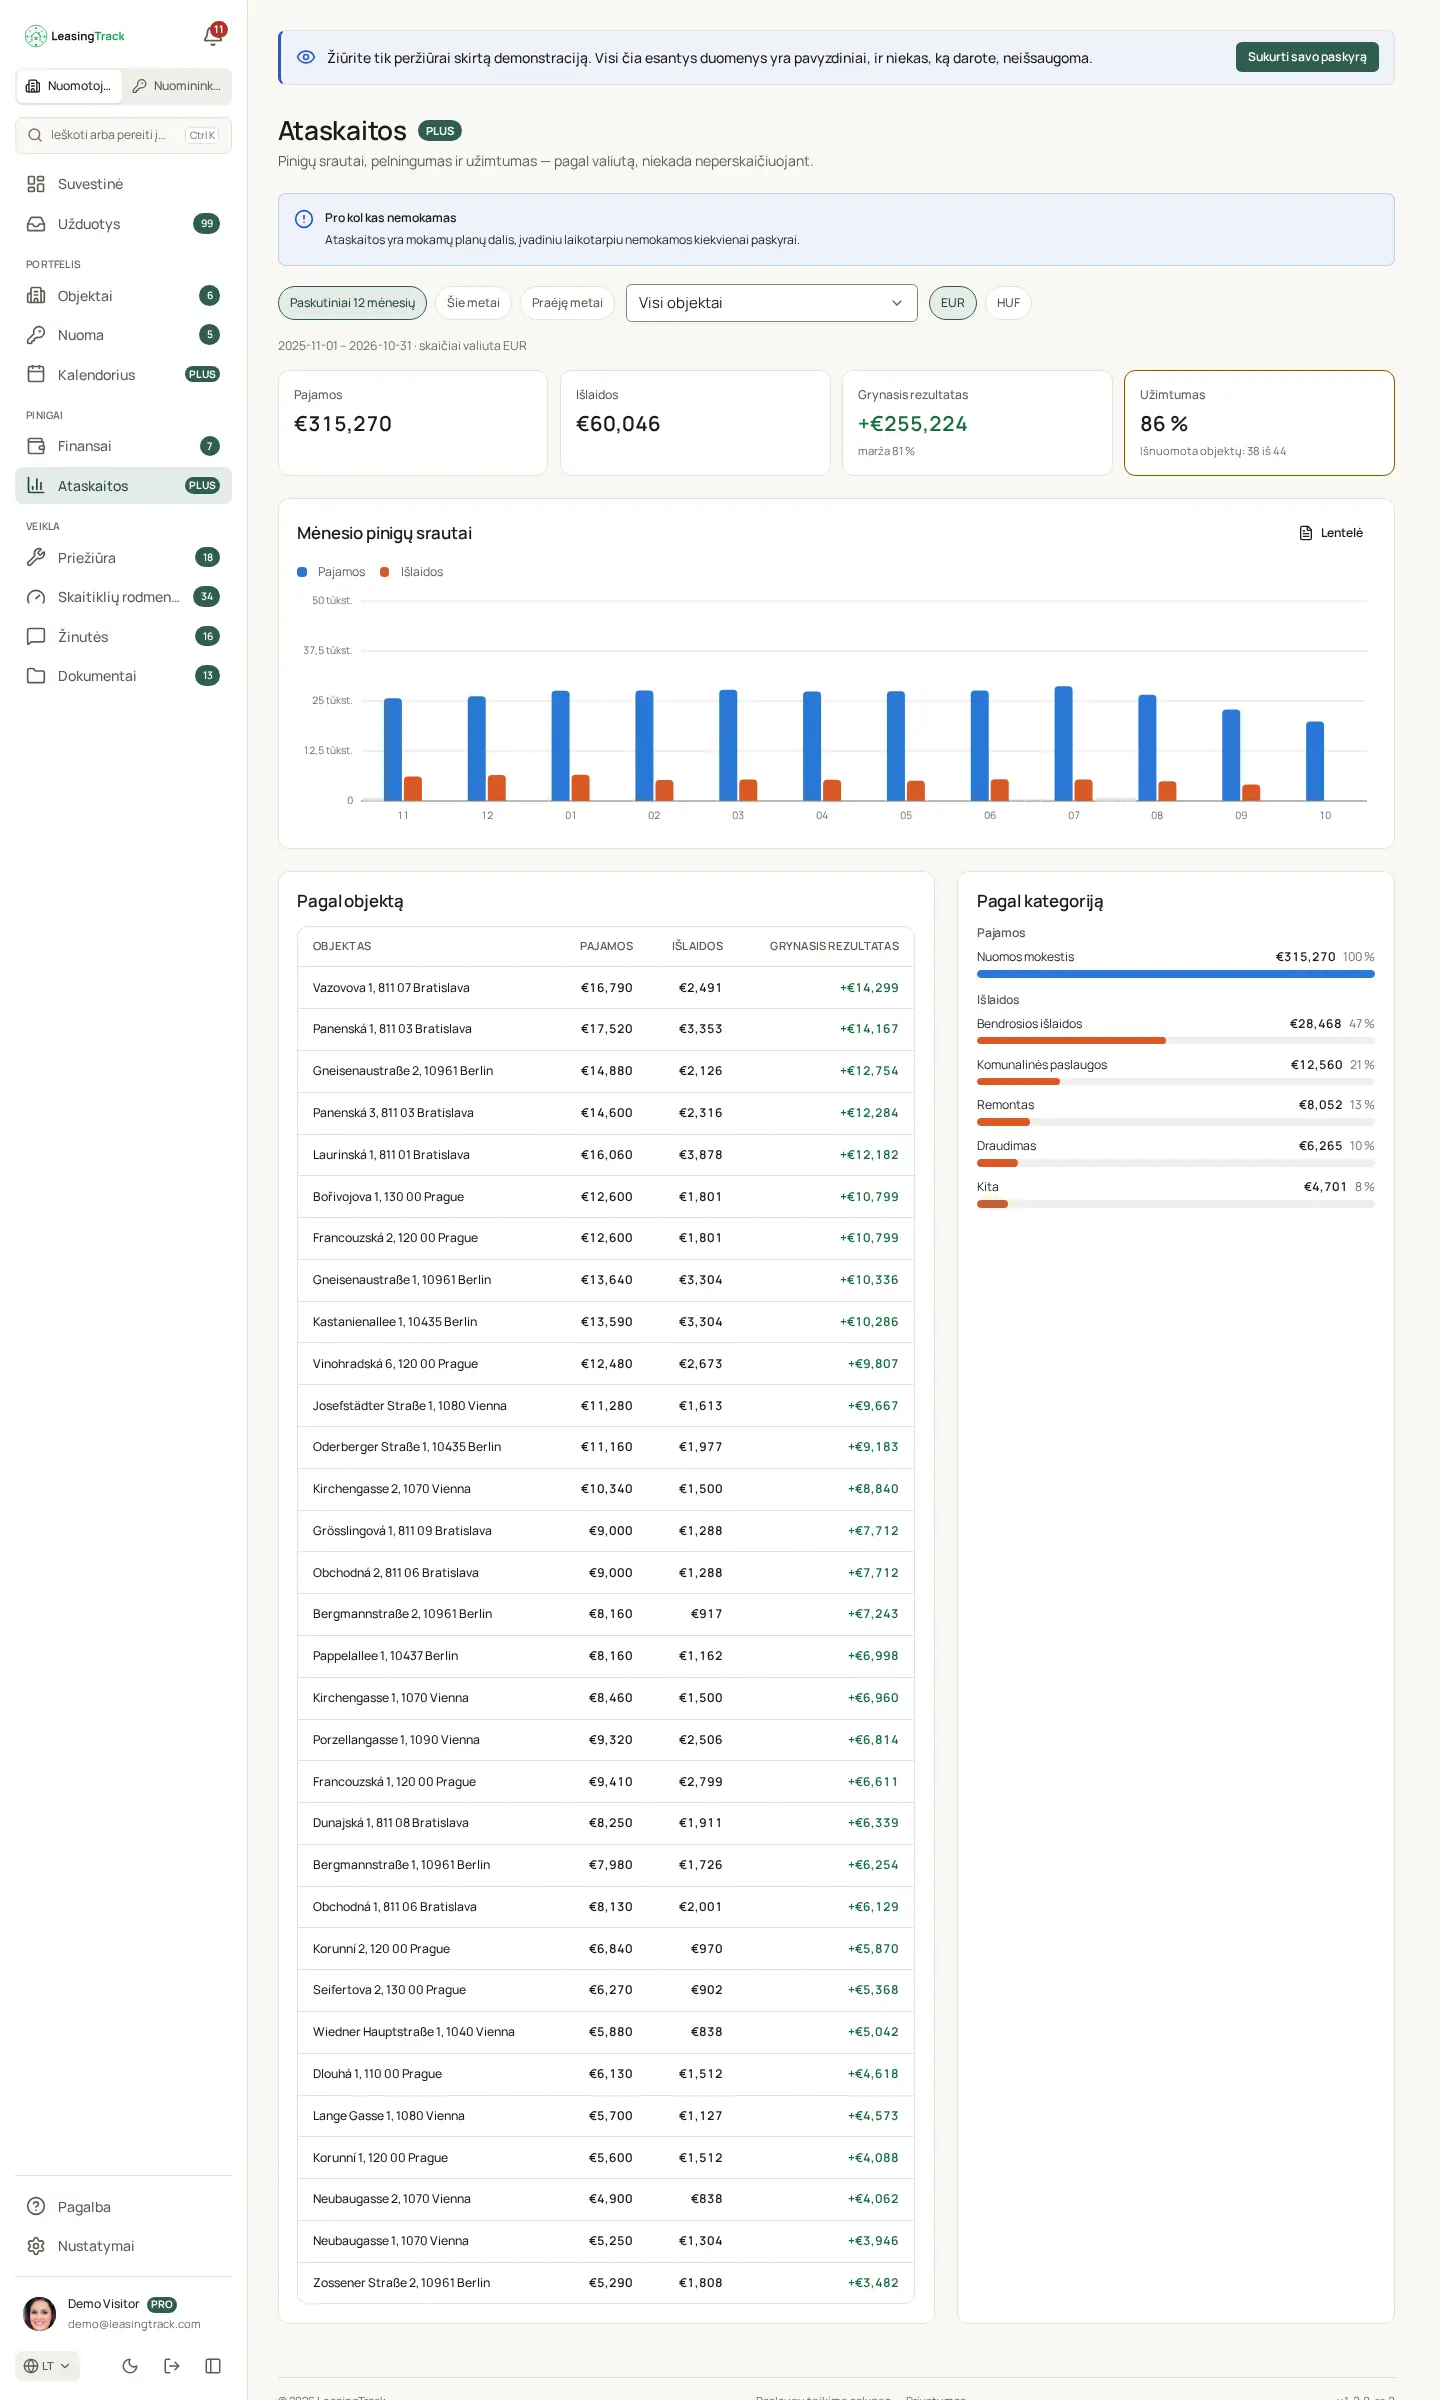
Task: Select the Praėję metai period filter
Action: coord(567,303)
